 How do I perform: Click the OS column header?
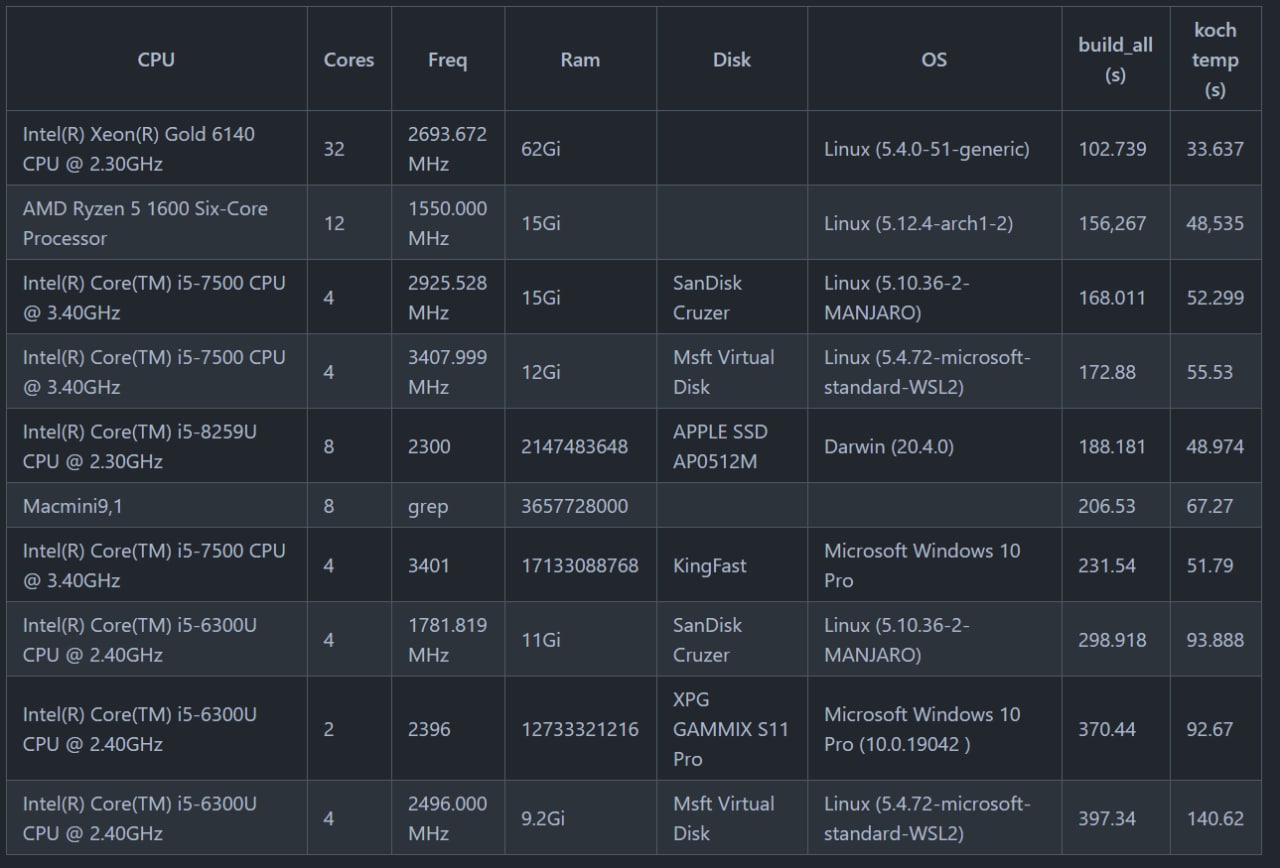pos(934,60)
